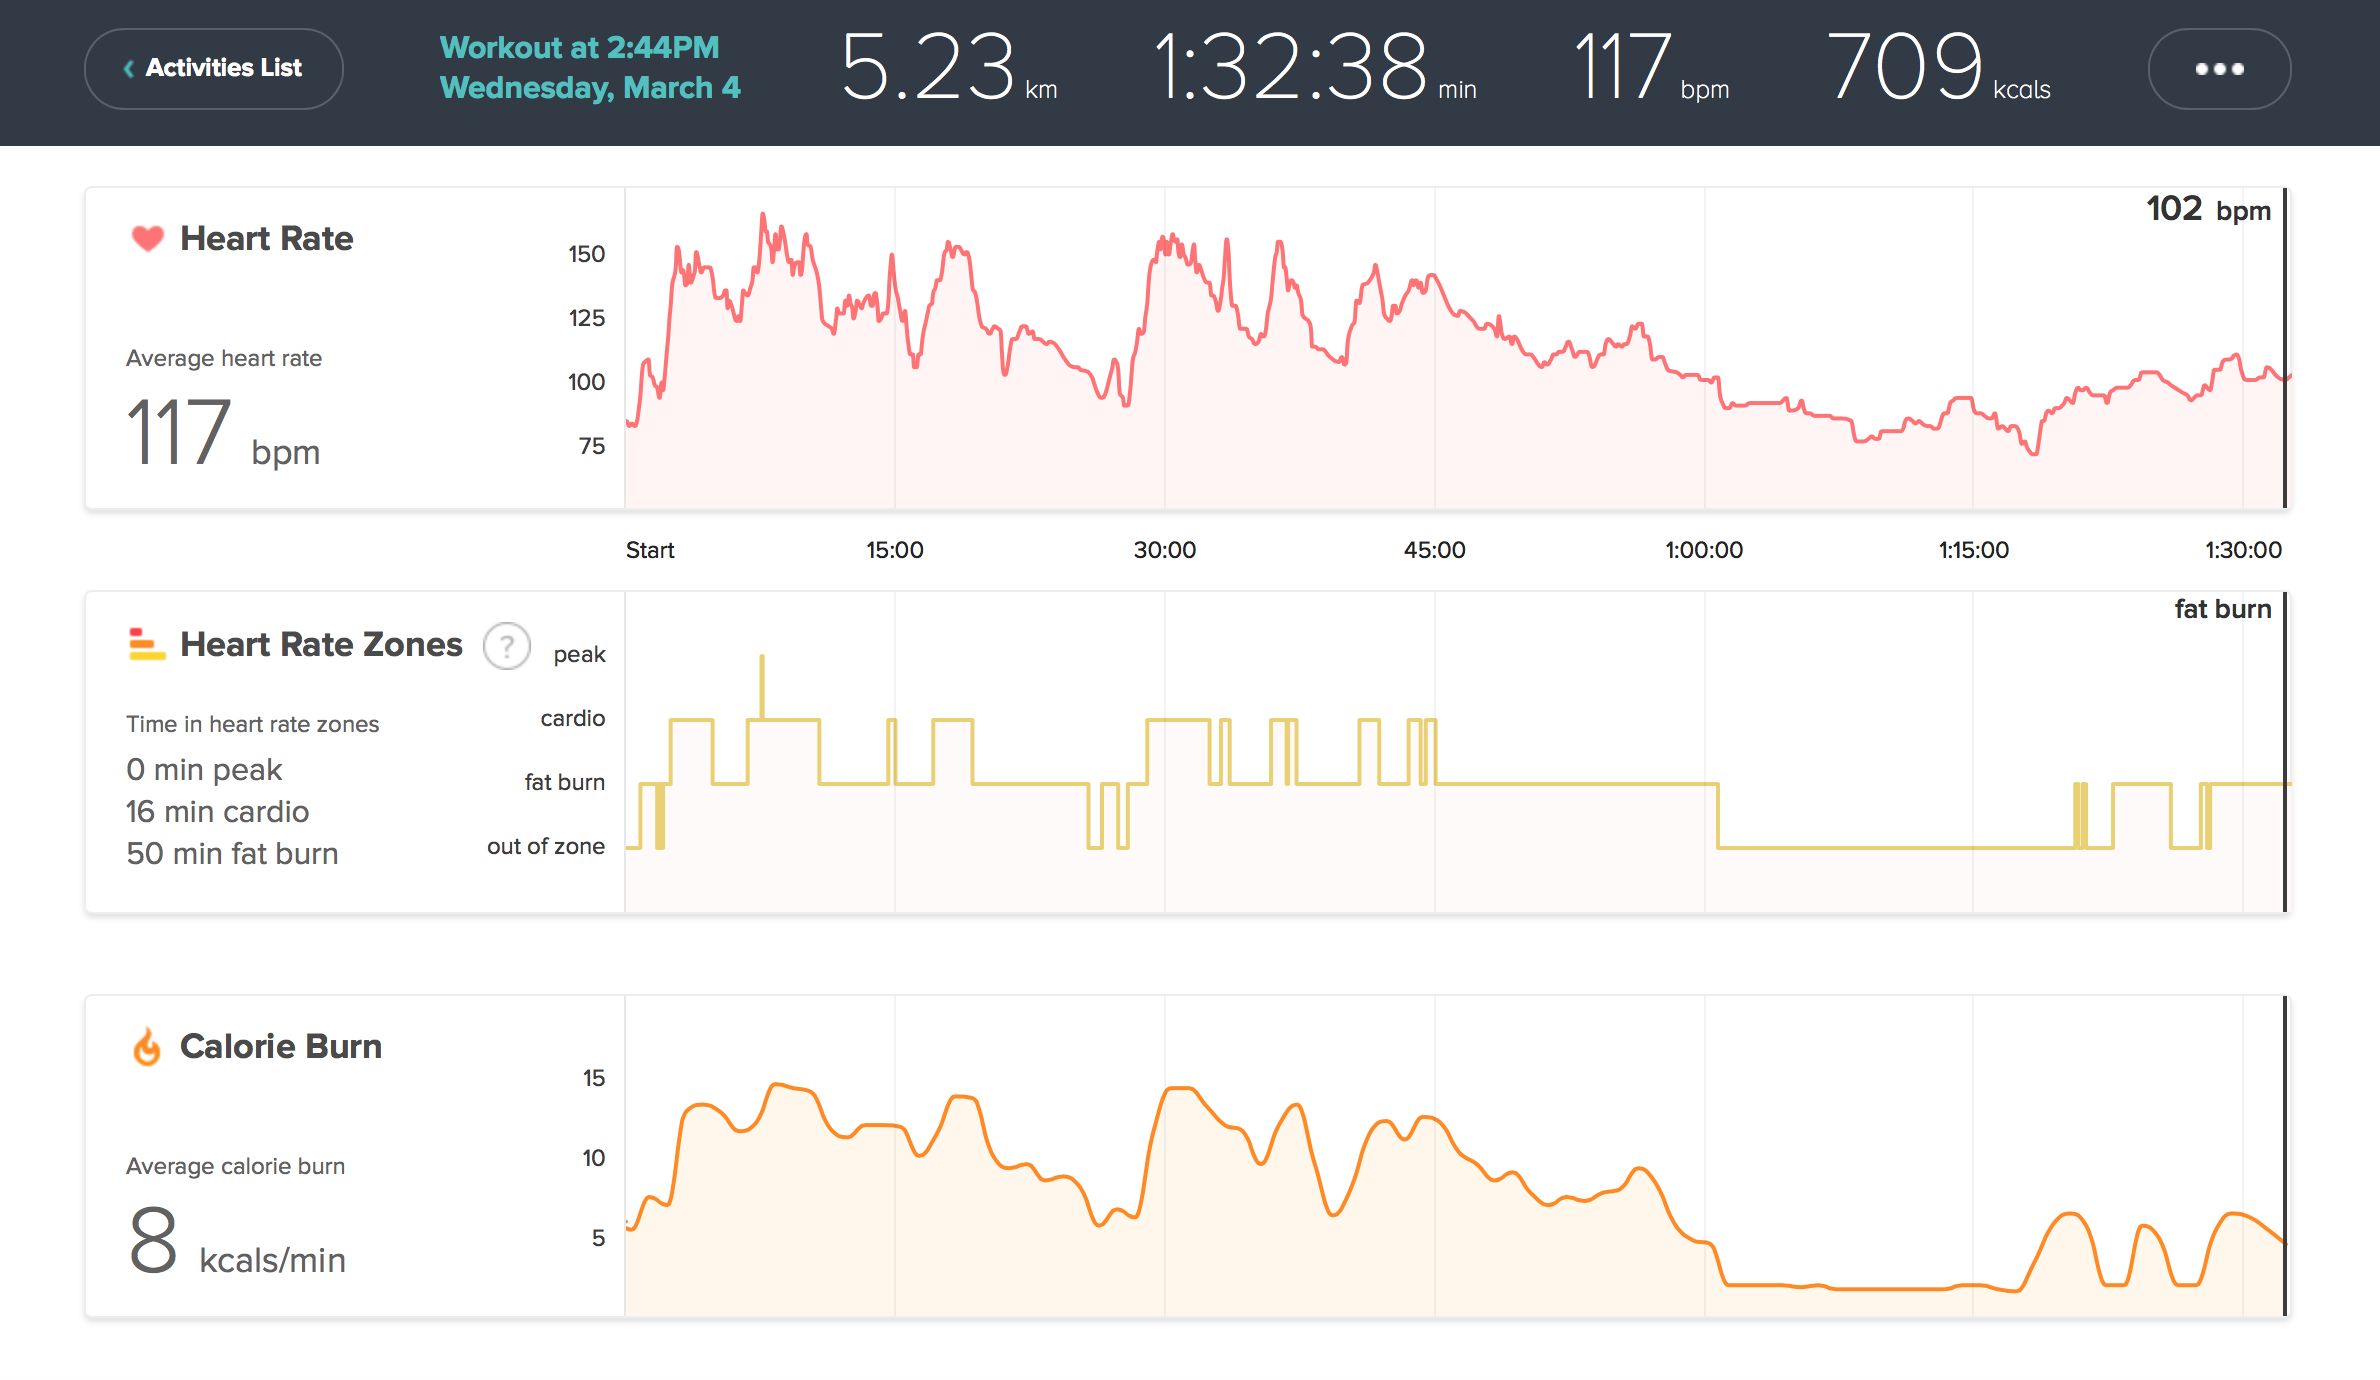
Task: Click the back chevron in Activities List
Action: (129, 68)
